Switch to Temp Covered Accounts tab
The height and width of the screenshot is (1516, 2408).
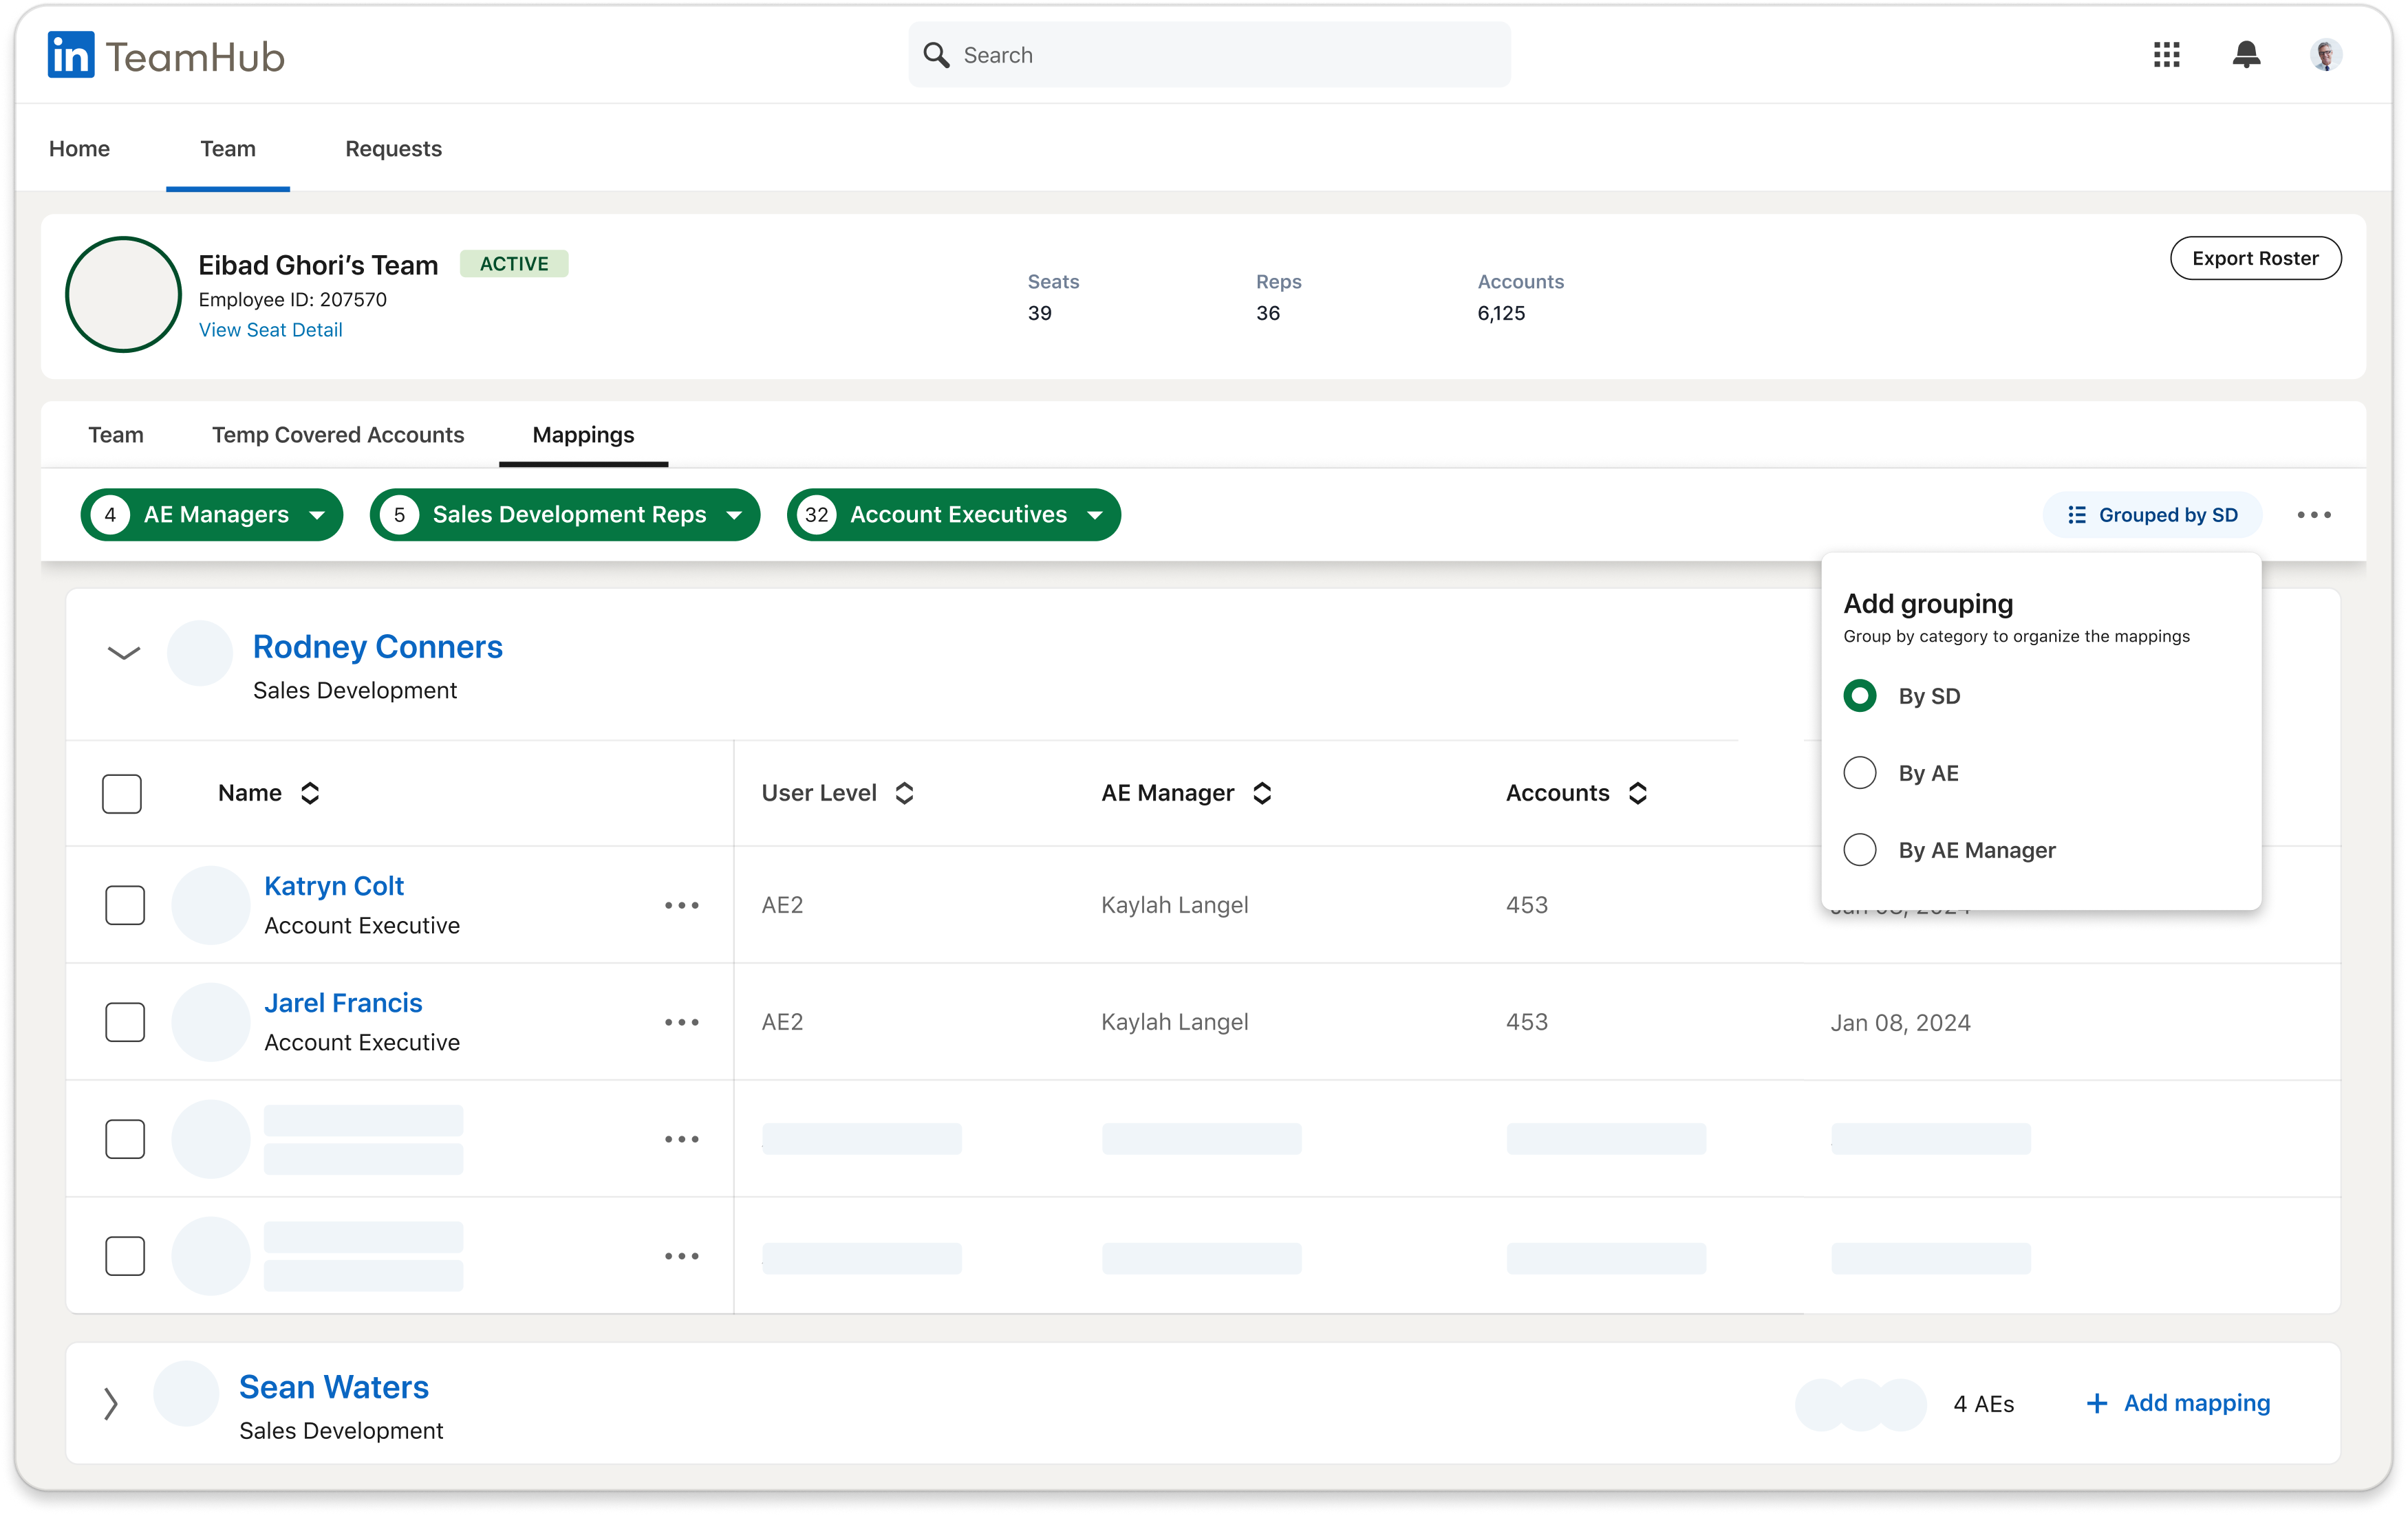(x=338, y=435)
